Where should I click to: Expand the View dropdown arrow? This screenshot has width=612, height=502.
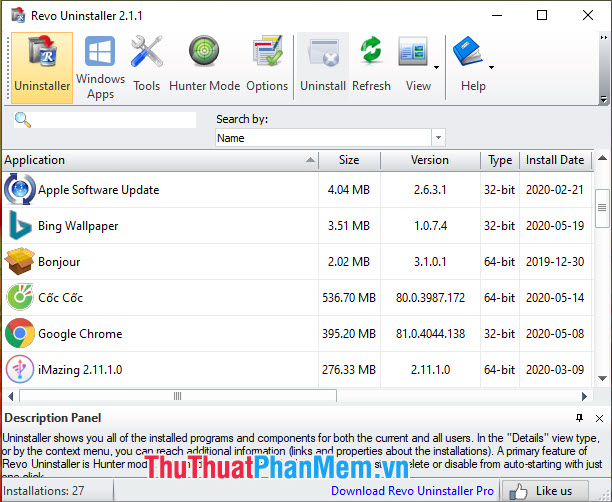click(x=436, y=68)
